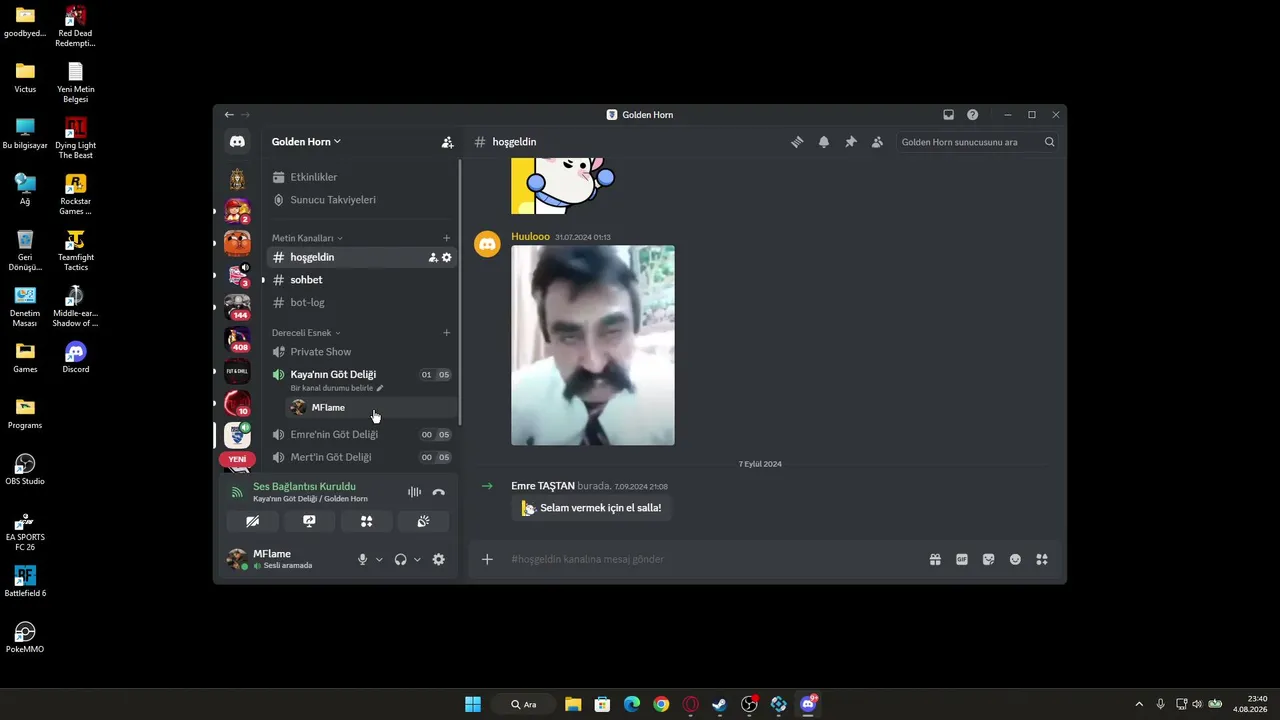Open user settings gear next to MFlame
Screen dimensions: 1280x720
tap(438, 560)
